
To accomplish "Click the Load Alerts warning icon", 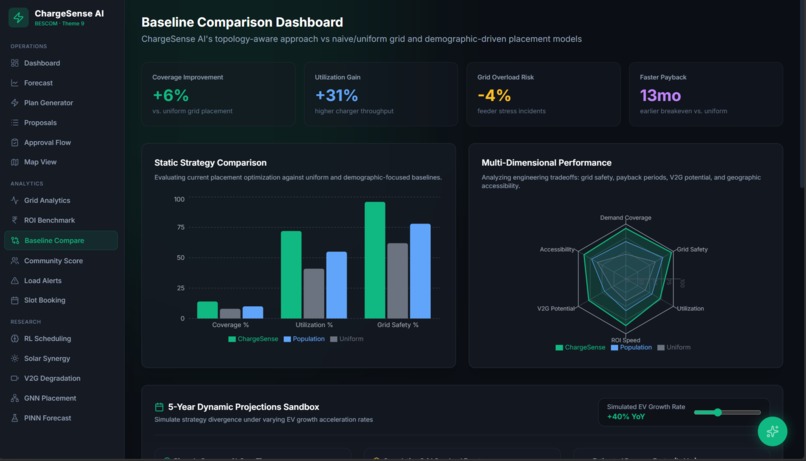I will 14,281.
